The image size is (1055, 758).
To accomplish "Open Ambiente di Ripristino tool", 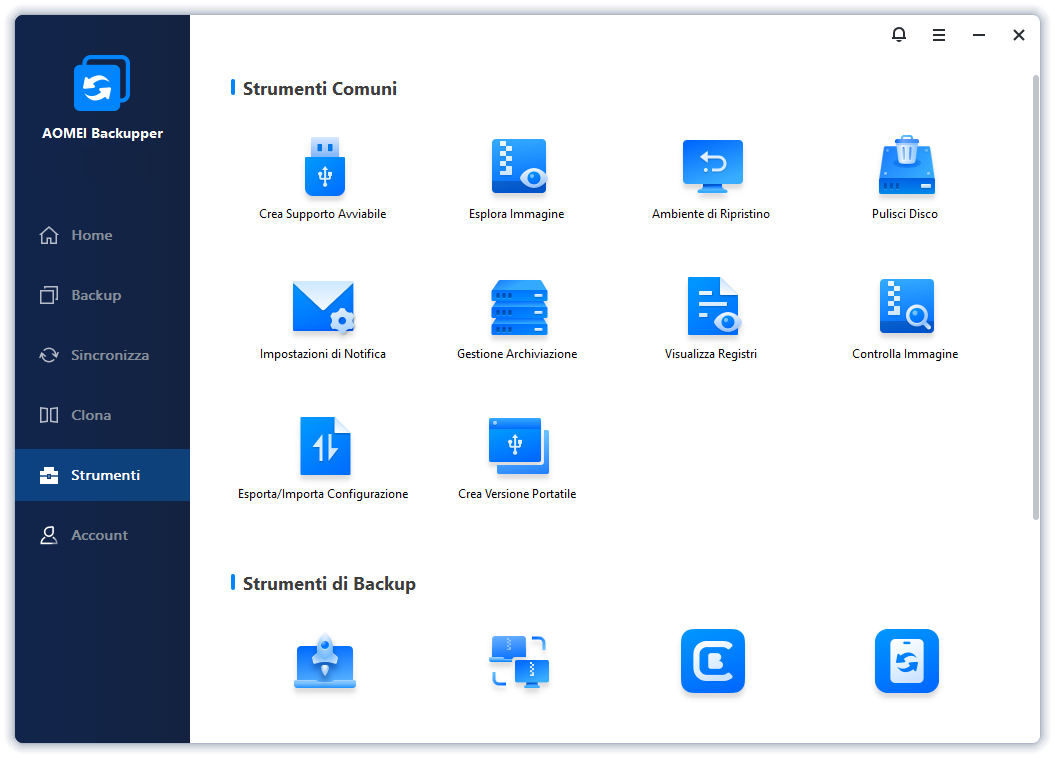I will pyautogui.click(x=712, y=167).
